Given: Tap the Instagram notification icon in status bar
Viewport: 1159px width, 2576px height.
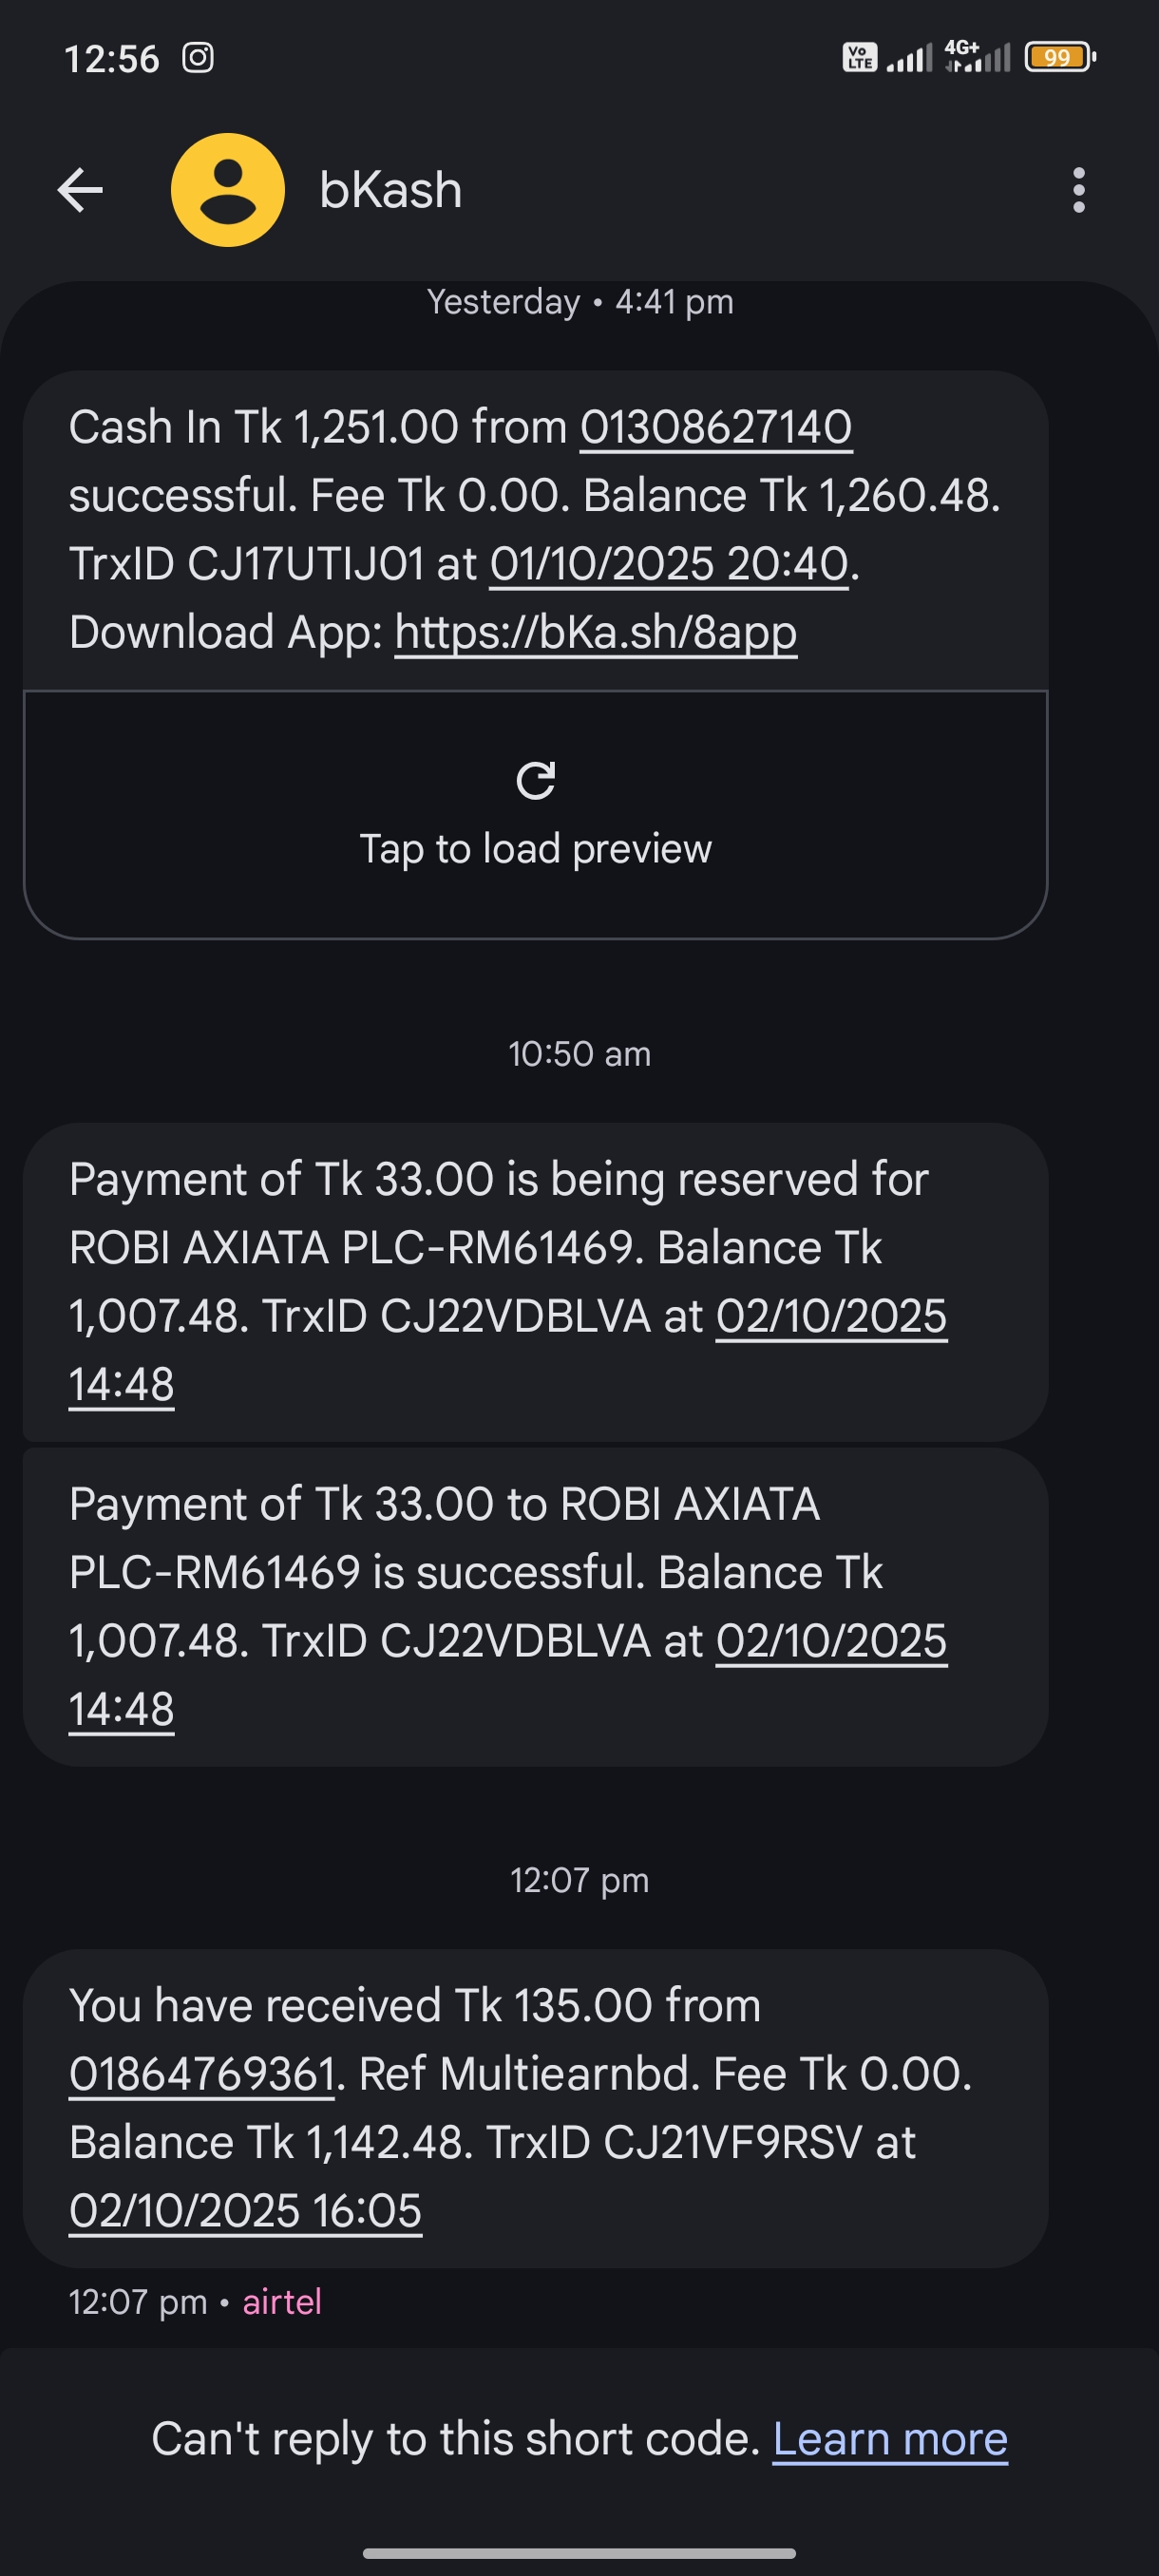Looking at the screenshot, I should tap(198, 58).
